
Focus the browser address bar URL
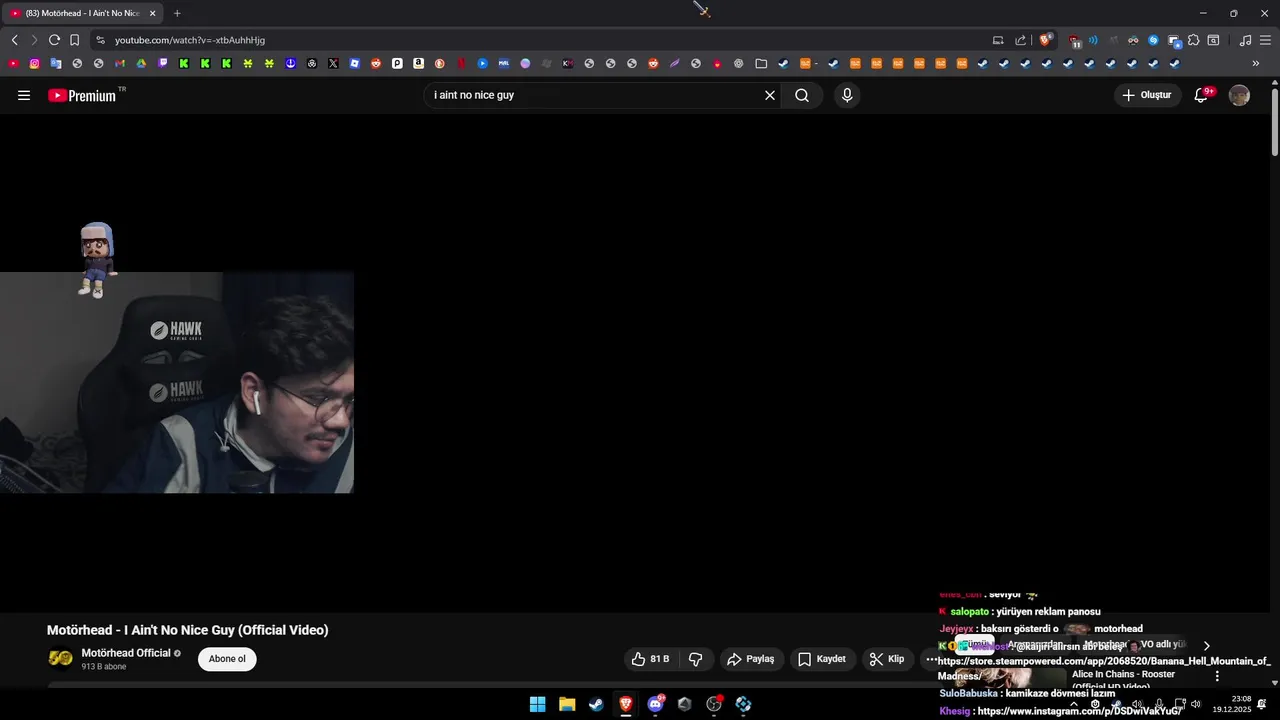190,40
